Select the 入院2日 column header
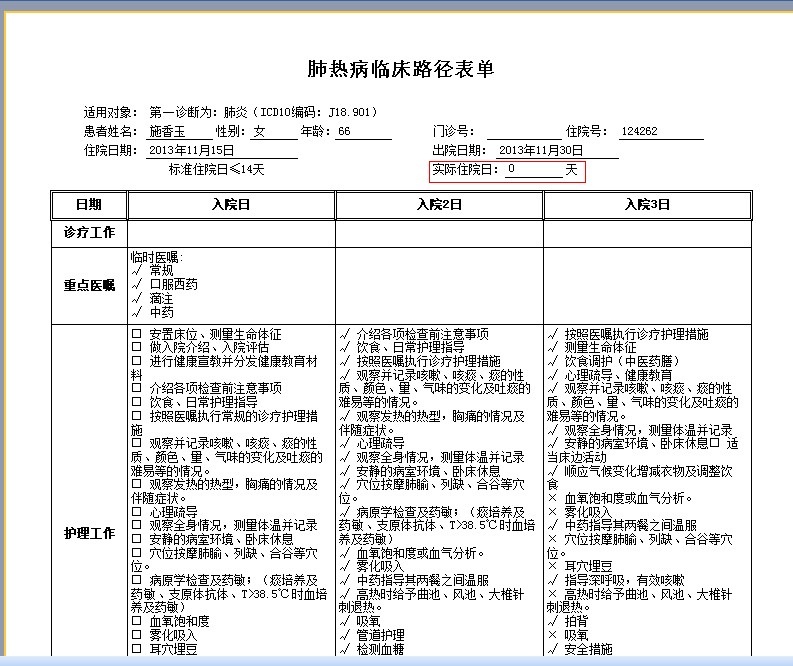 439,205
